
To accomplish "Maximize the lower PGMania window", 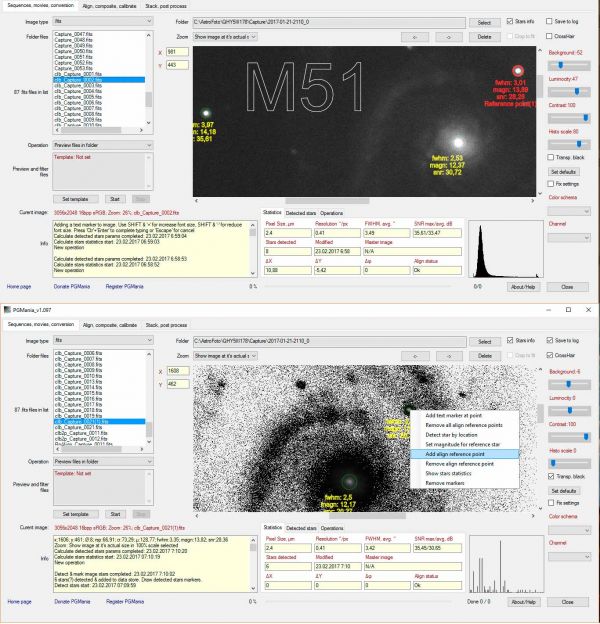I will point(569,310).
